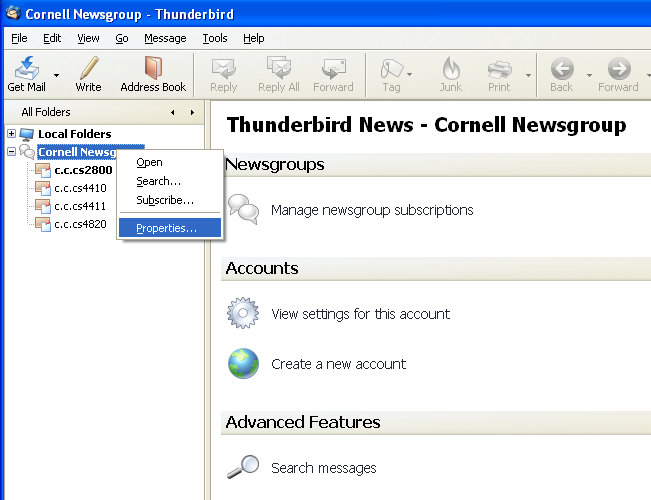The image size is (651, 500).
Task: Click View settings for this account
Action: 360,314
